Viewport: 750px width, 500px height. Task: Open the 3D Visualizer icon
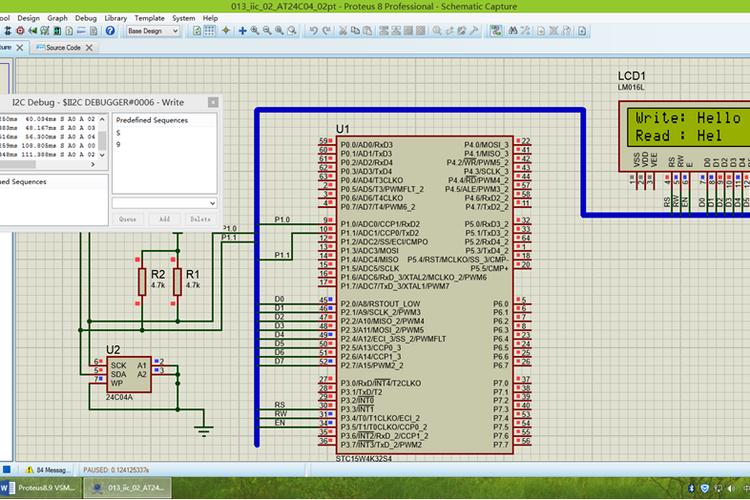coord(33,31)
